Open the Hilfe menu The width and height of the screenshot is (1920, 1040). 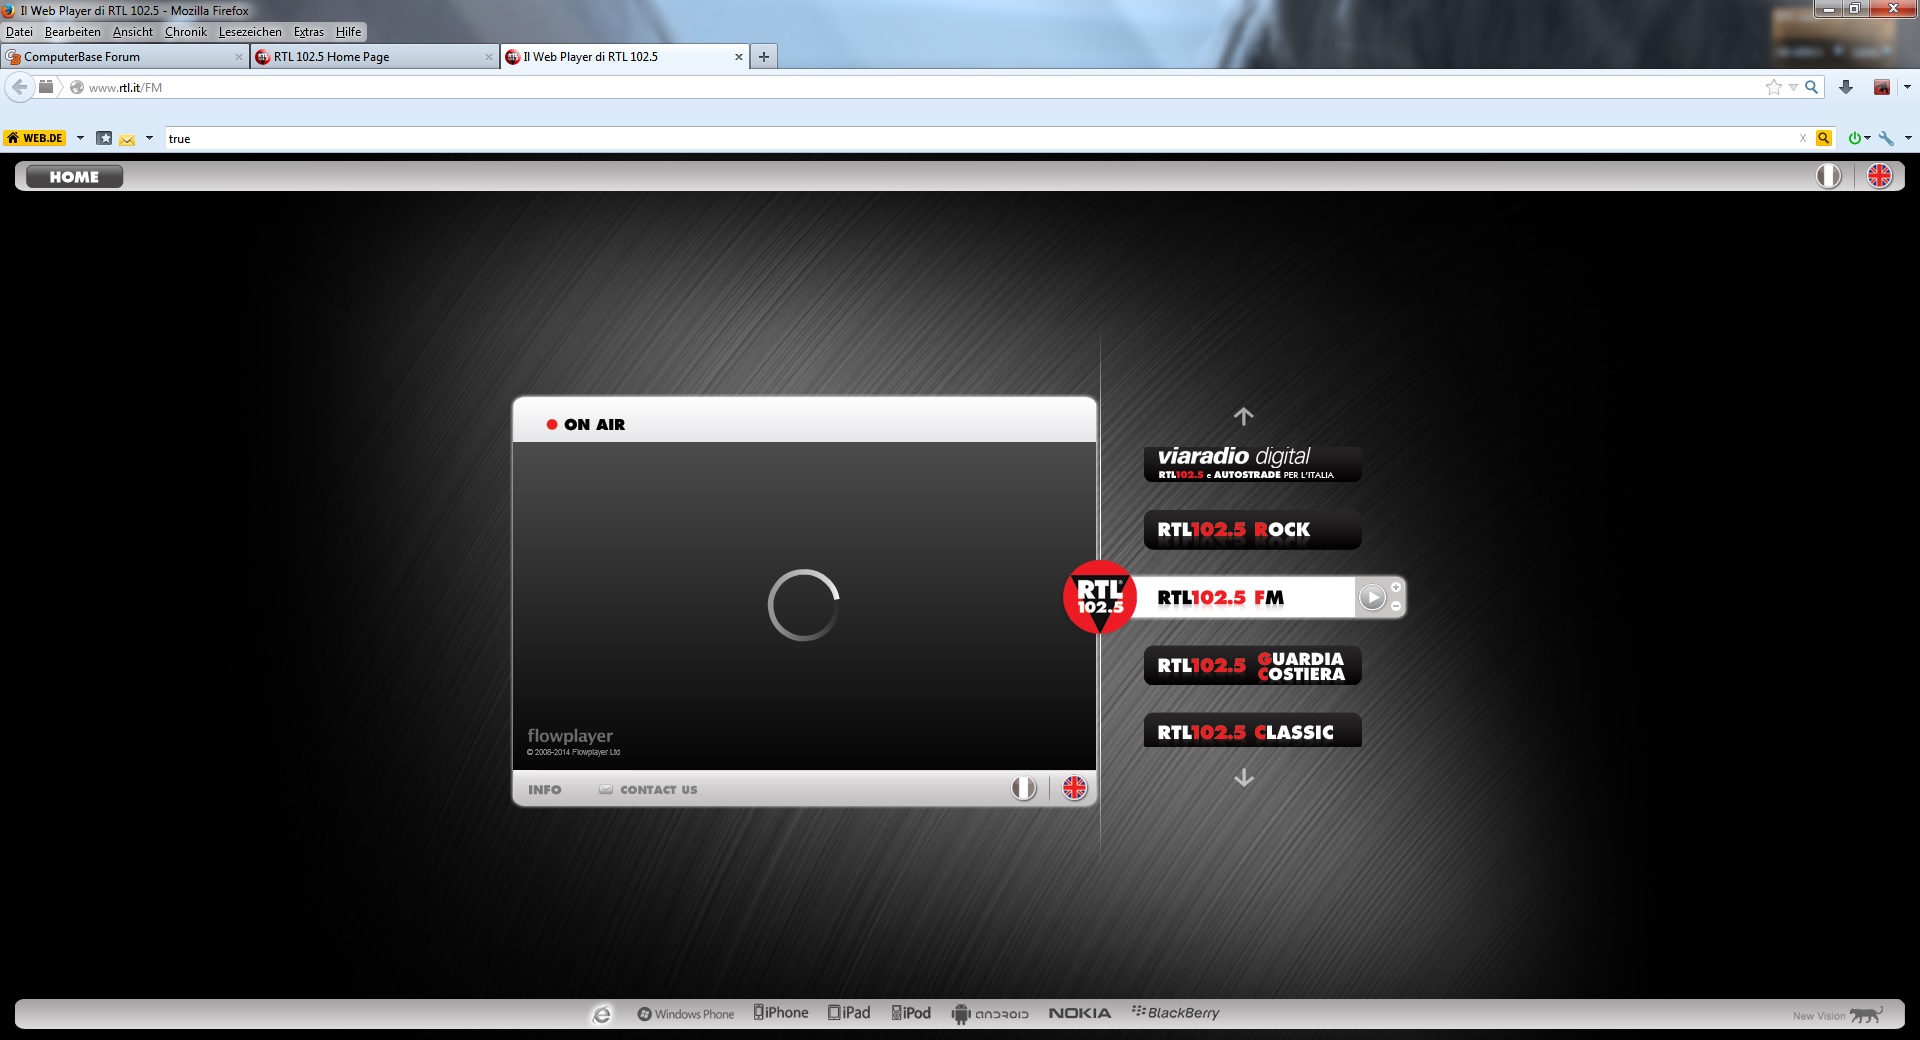pos(349,32)
